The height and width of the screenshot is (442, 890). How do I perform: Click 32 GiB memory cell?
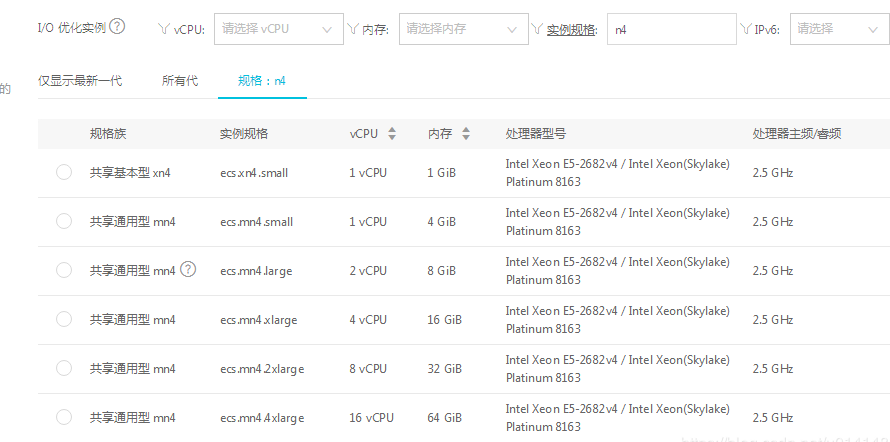click(x=444, y=369)
